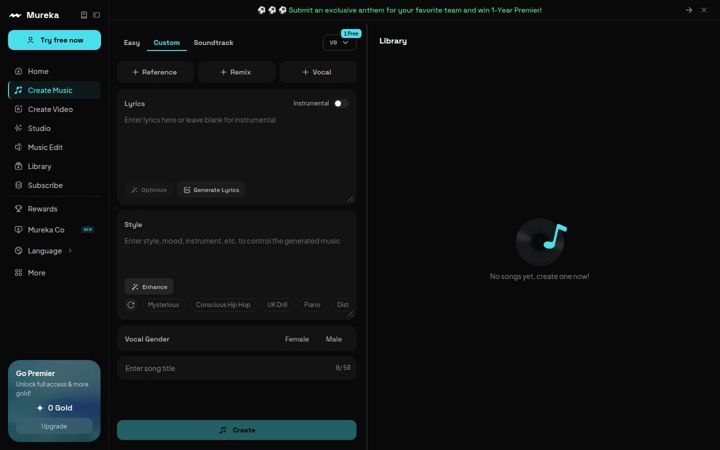This screenshot has width=720, height=450.
Task: Click the Mureka logo icon
Action: tap(15, 15)
